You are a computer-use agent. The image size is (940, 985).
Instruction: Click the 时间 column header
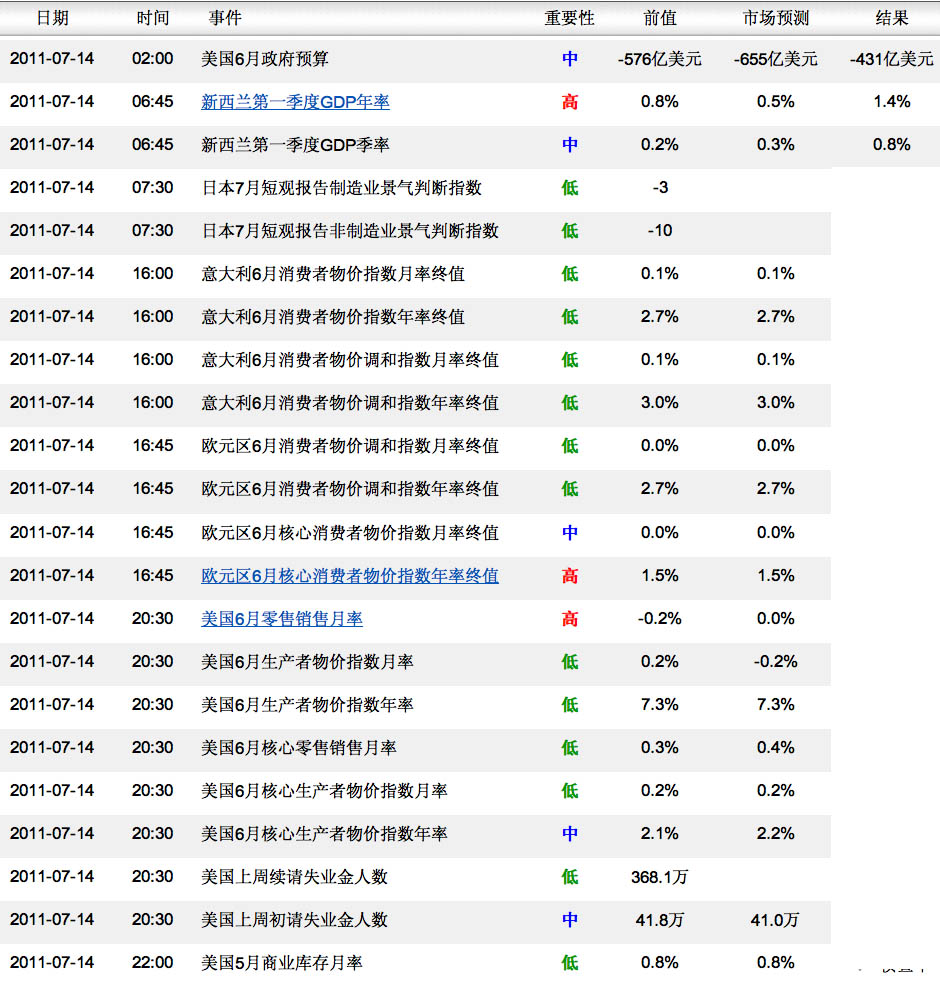pyautogui.click(x=153, y=18)
